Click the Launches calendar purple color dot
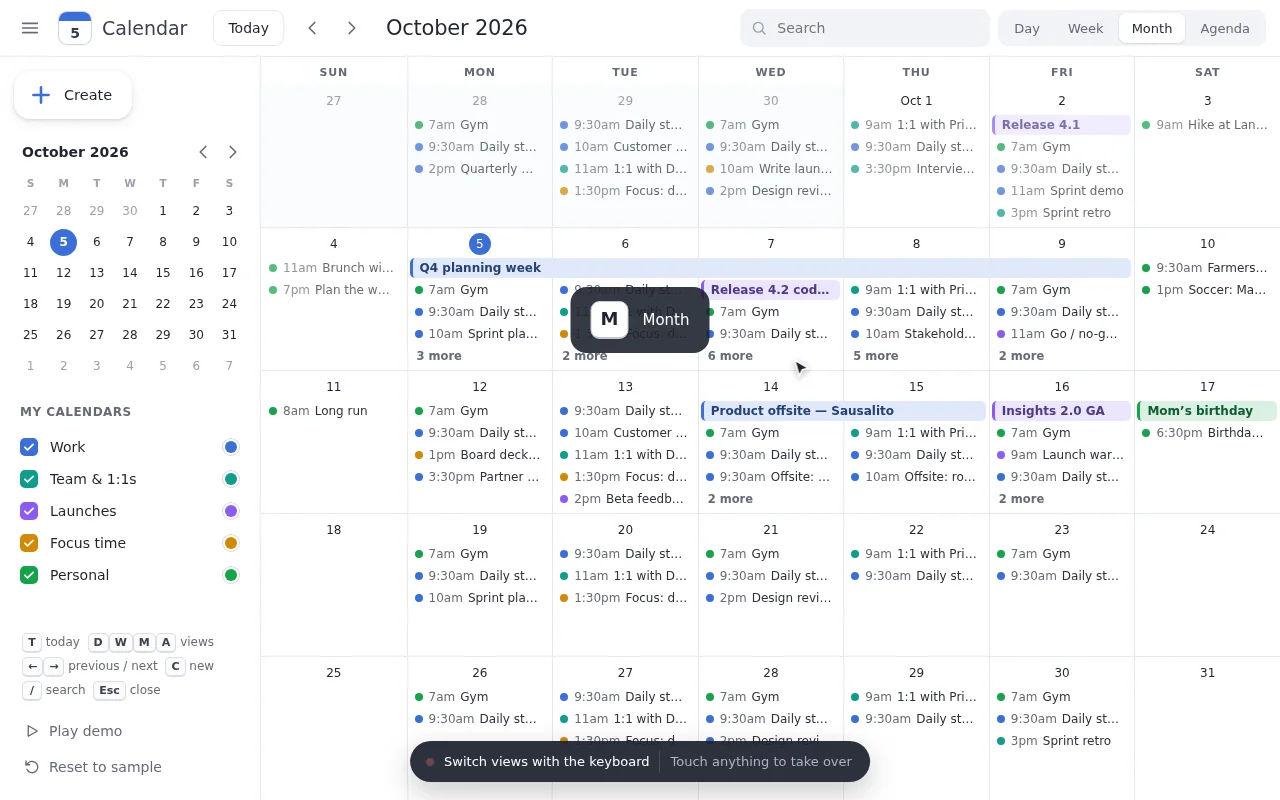Image resolution: width=1280 pixels, height=800 pixels. (231, 511)
